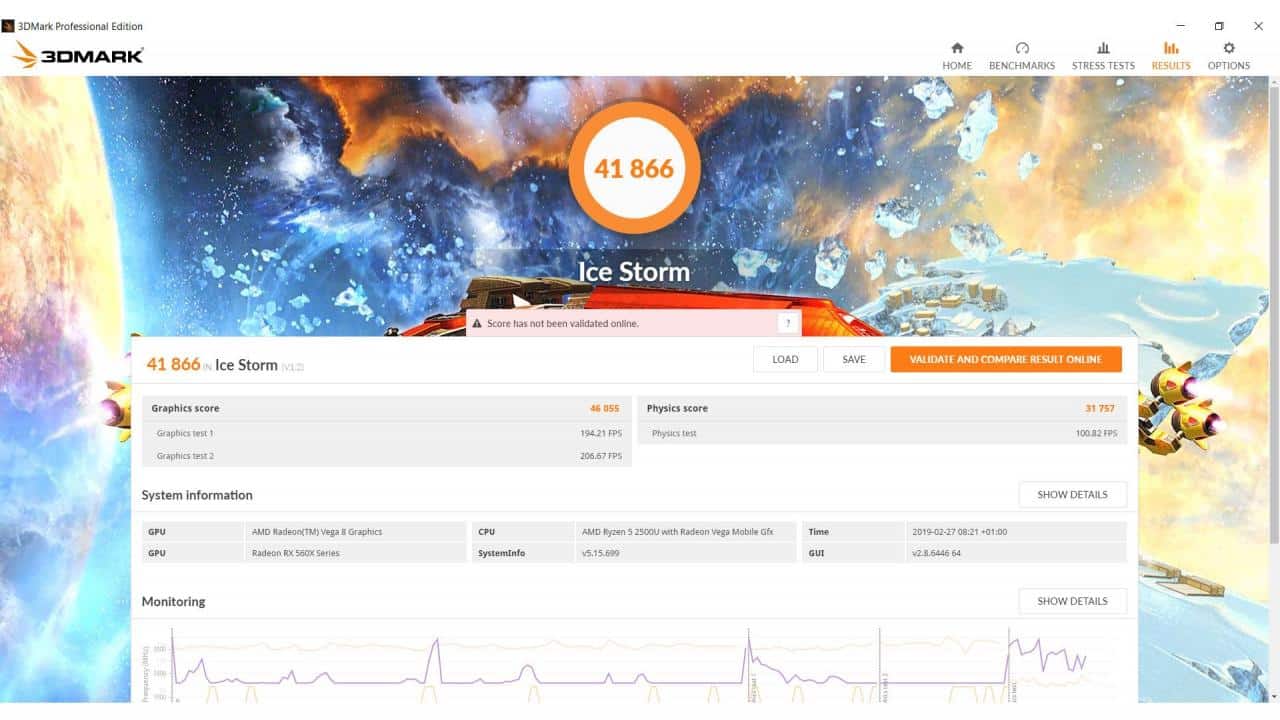The width and height of the screenshot is (1280, 720).
Task: Click the Stress Tests bar chart icon
Action: point(1103,48)
